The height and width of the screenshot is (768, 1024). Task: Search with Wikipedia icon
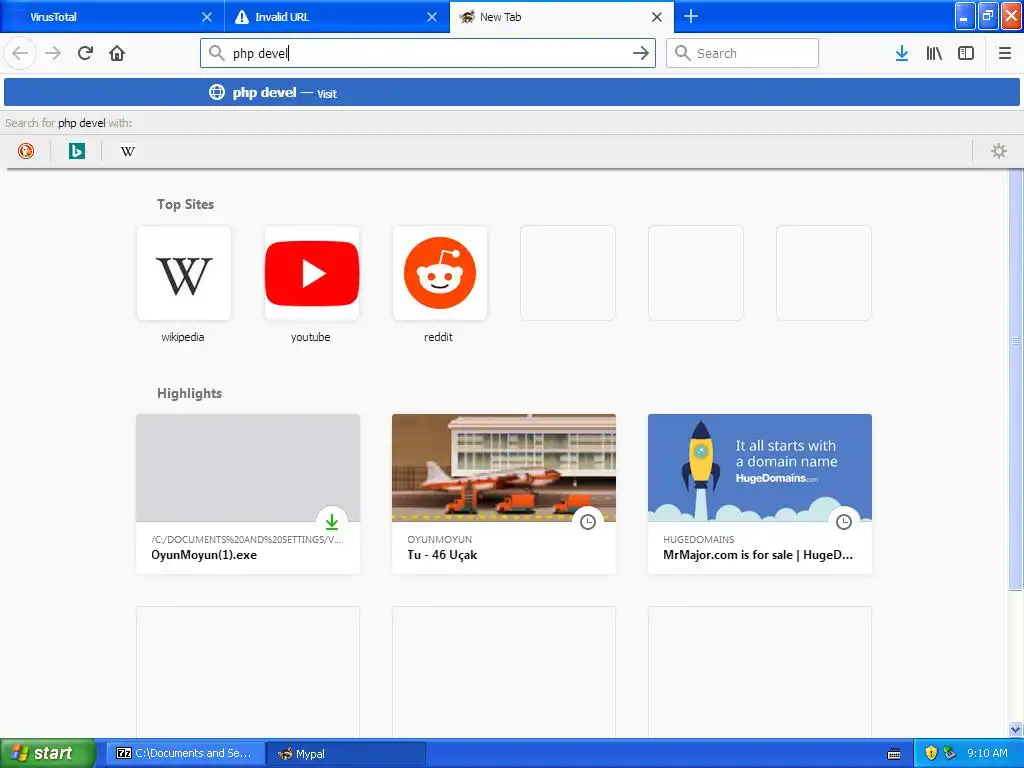coord(128,151)
